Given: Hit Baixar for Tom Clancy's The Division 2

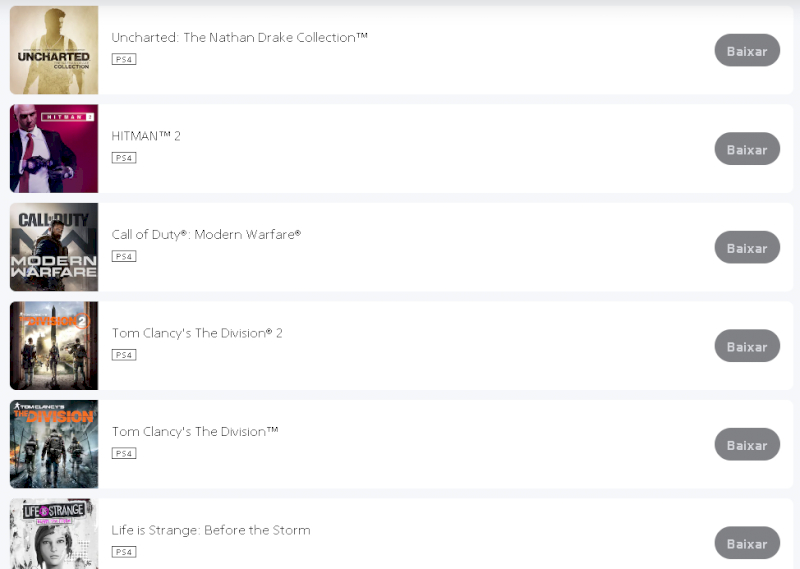Looking at the screenshot, I should (x=747, y=346).
